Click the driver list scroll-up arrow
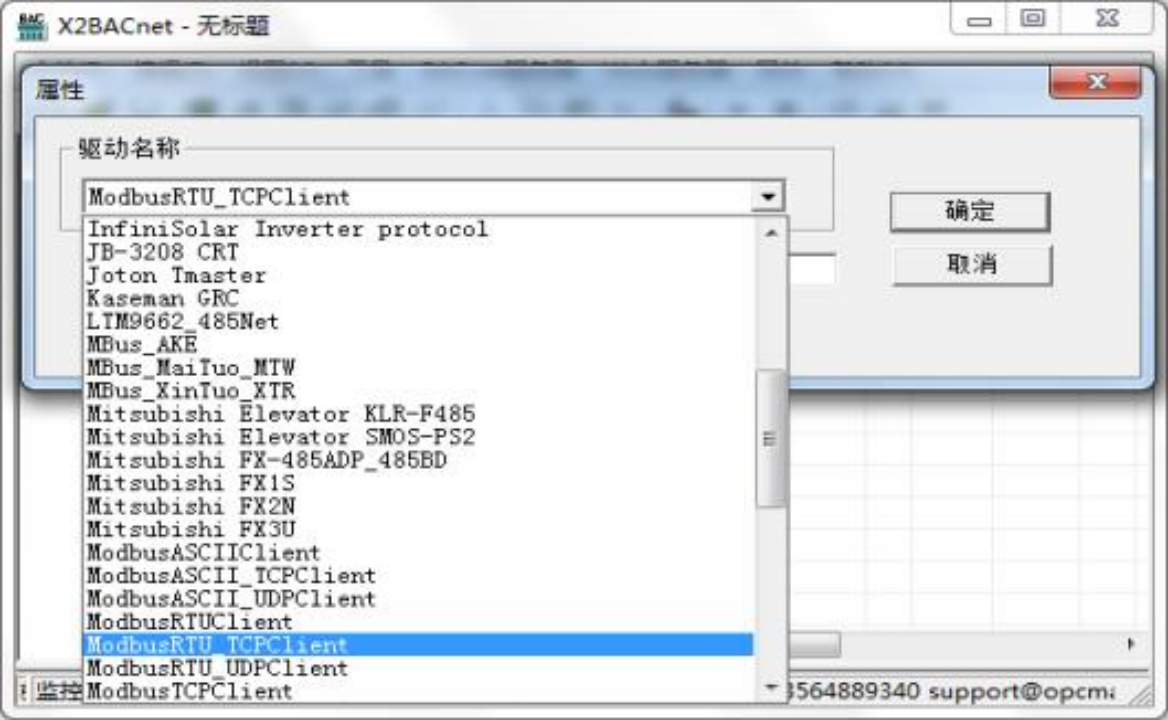This screenshot has height=720, width=1168. click(x=771, y=232)
